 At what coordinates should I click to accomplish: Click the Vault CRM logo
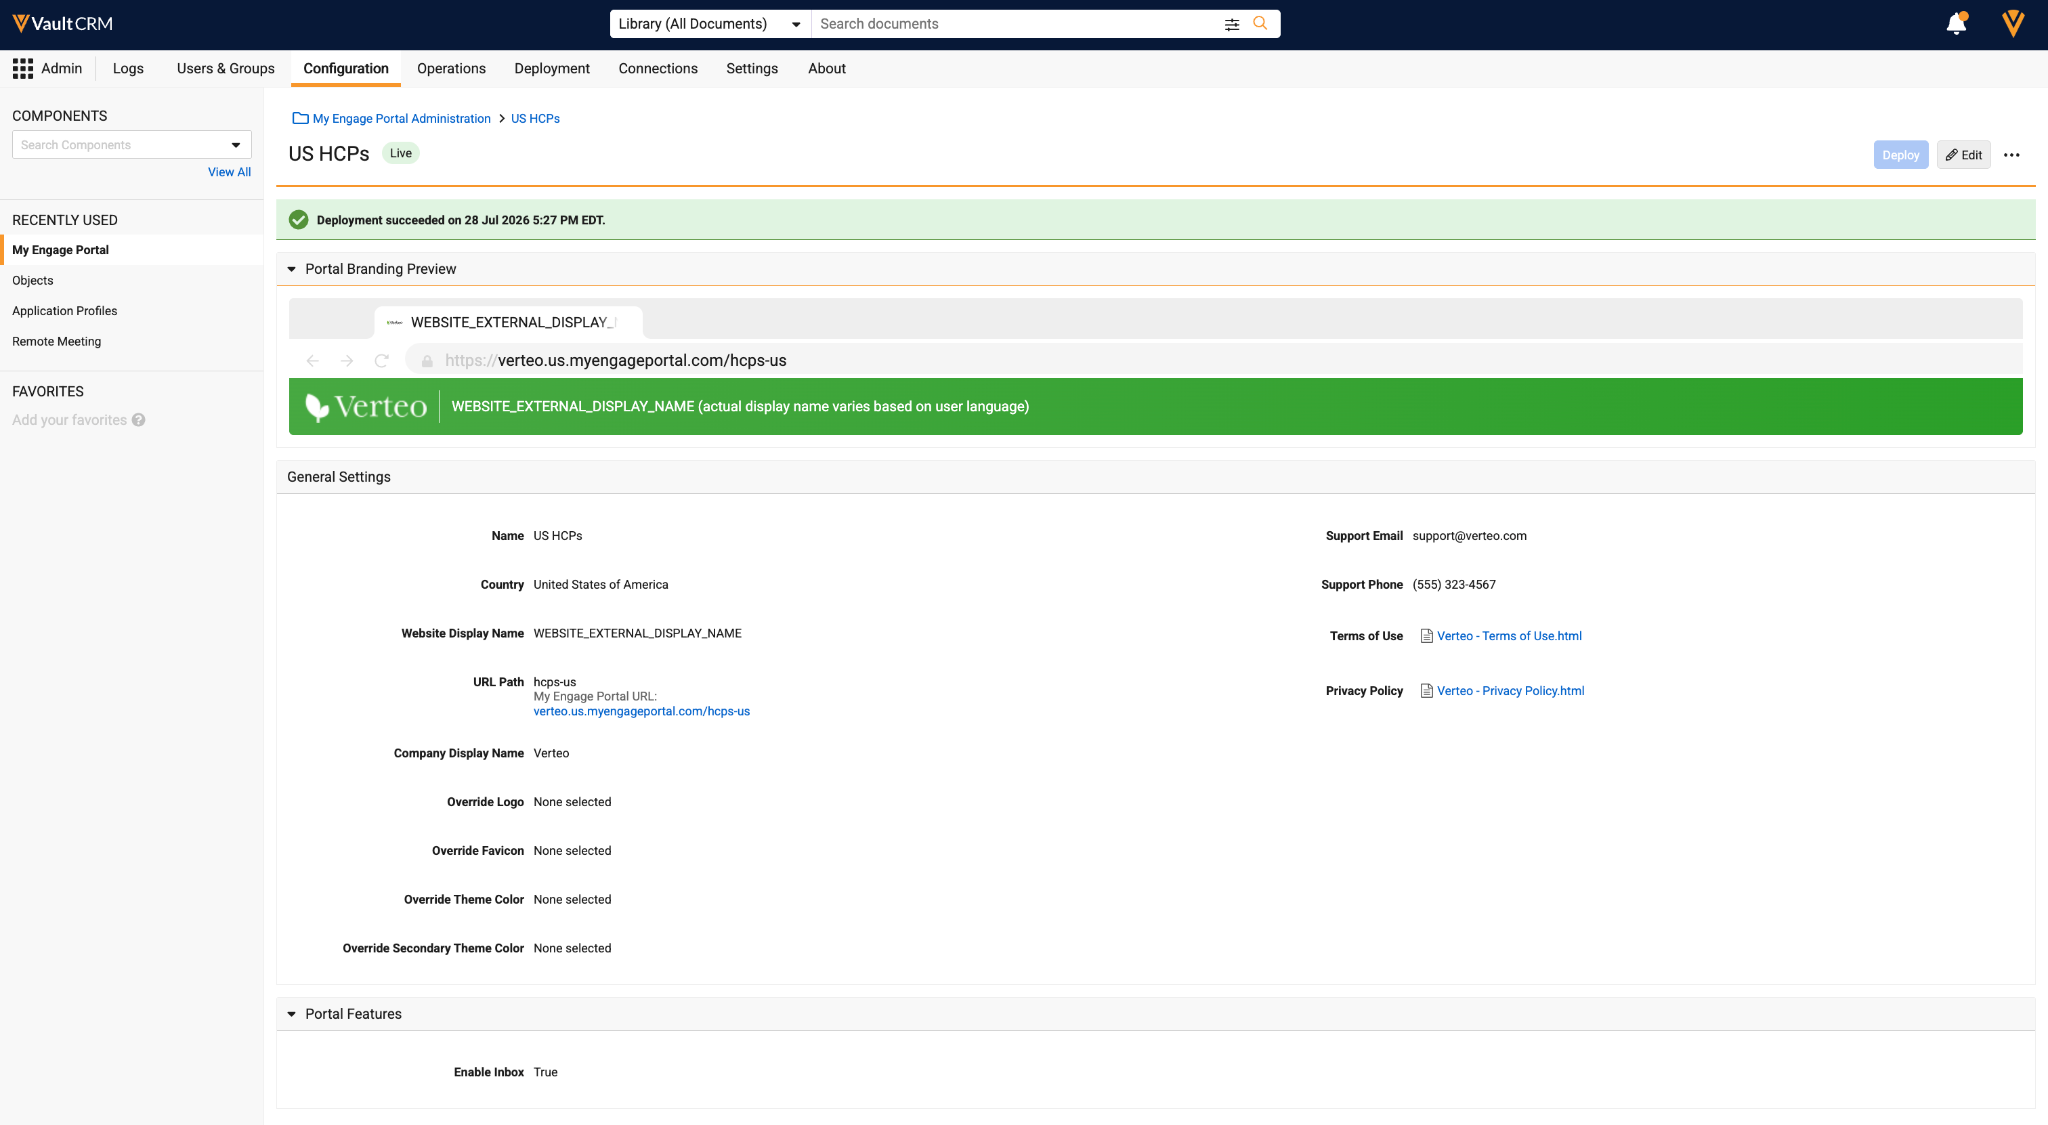click(62, 24)
